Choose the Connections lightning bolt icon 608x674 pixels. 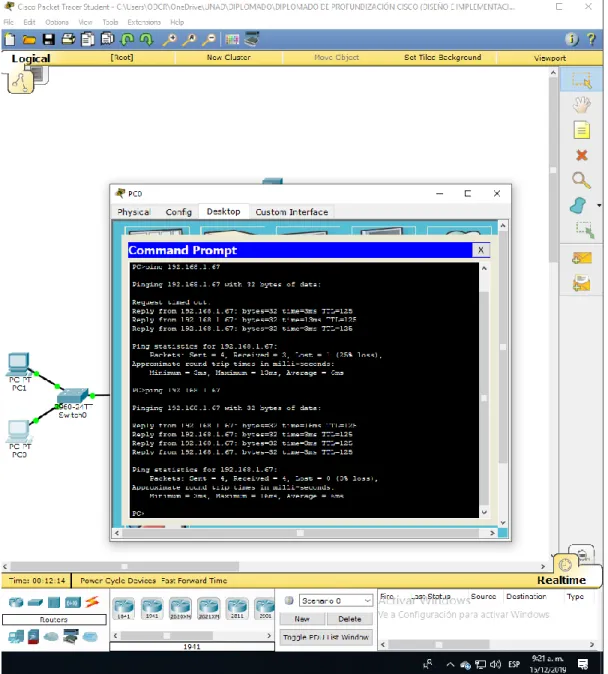(x=92, y=602)
